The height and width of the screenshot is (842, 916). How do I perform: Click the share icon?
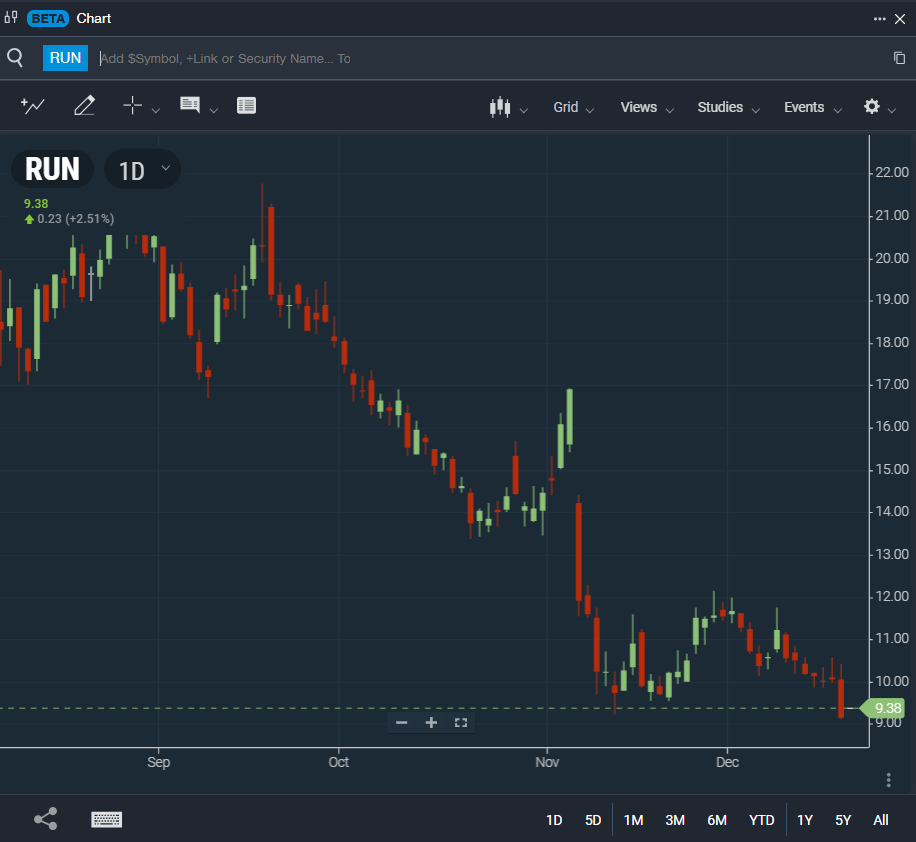(x=46, y=819)
